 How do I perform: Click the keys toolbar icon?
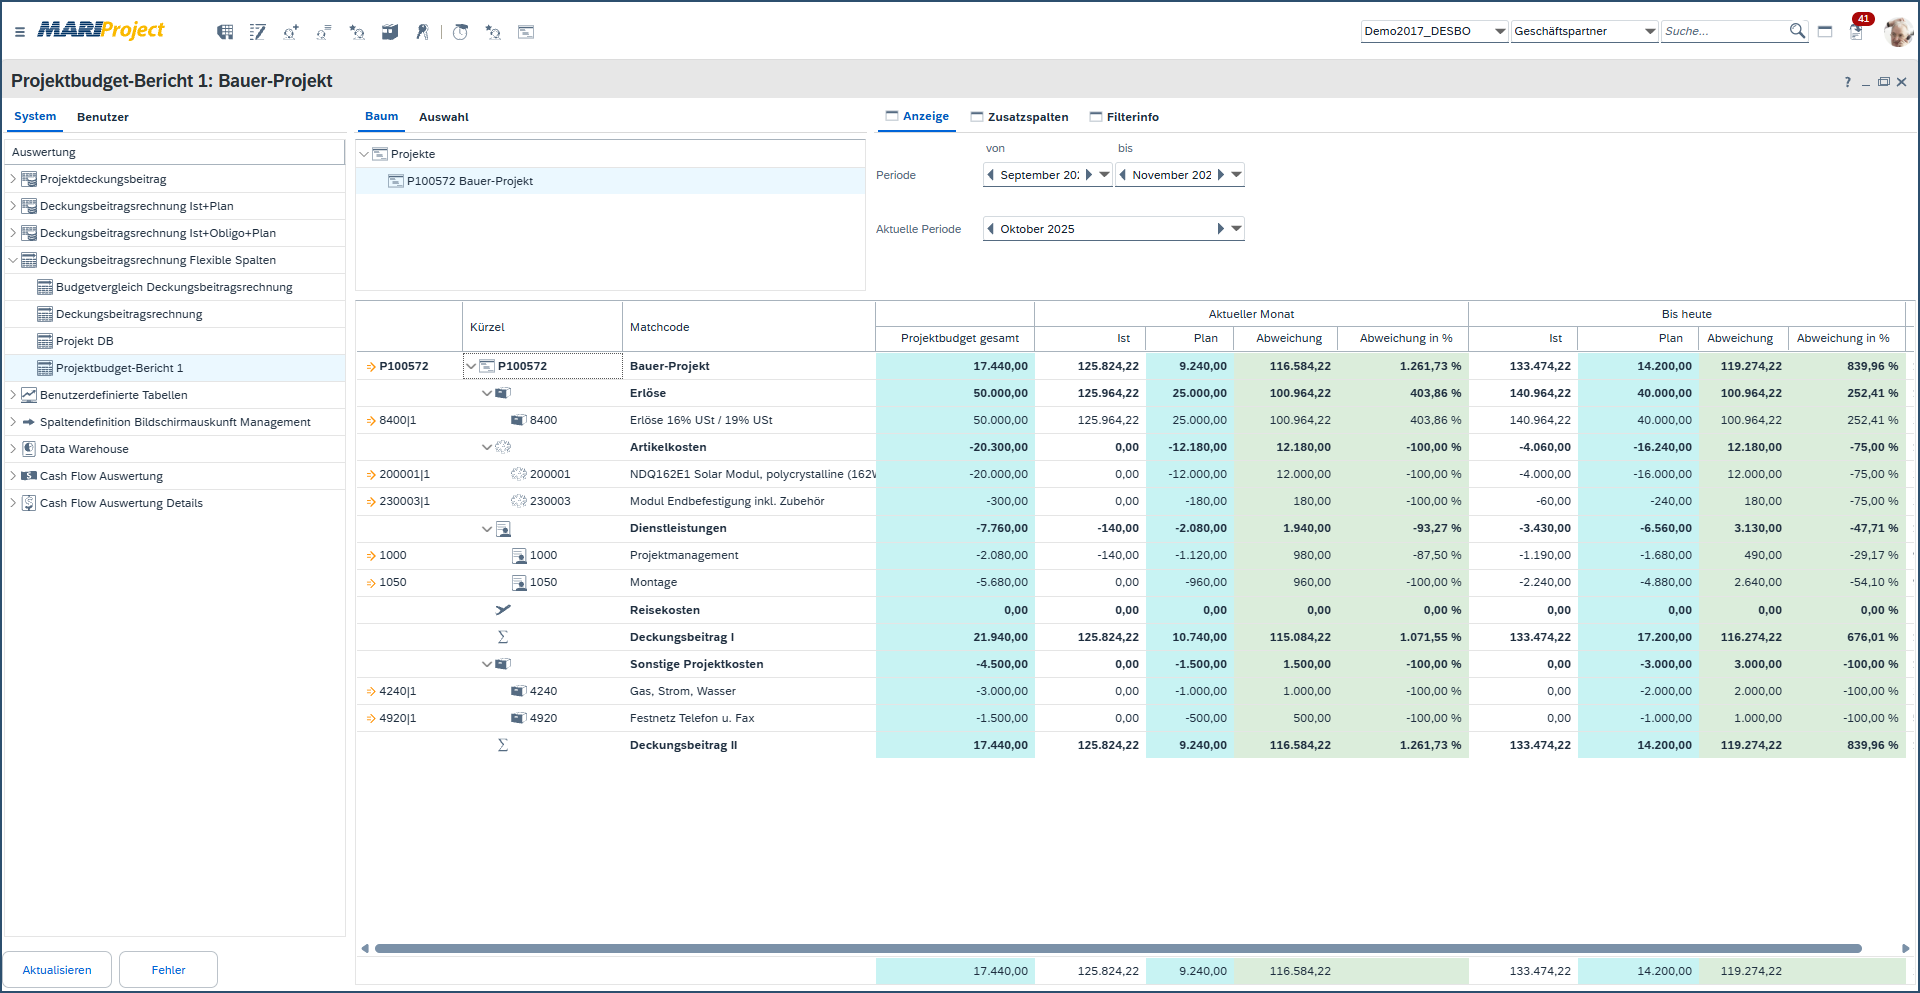[x=423, y=32]
